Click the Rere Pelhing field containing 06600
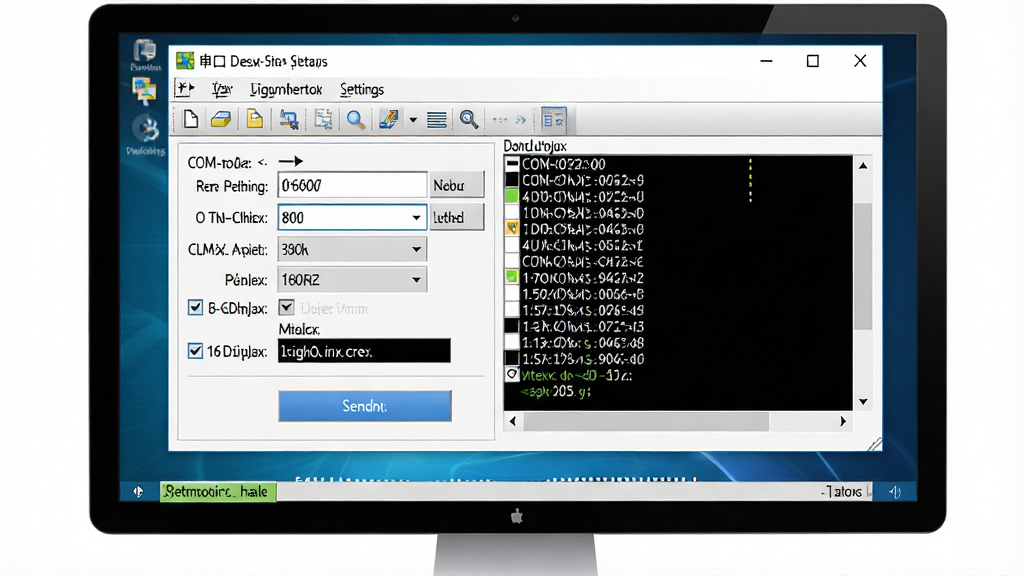The height and width of the screenshot is (576, 1024). [x=352, y=185]
